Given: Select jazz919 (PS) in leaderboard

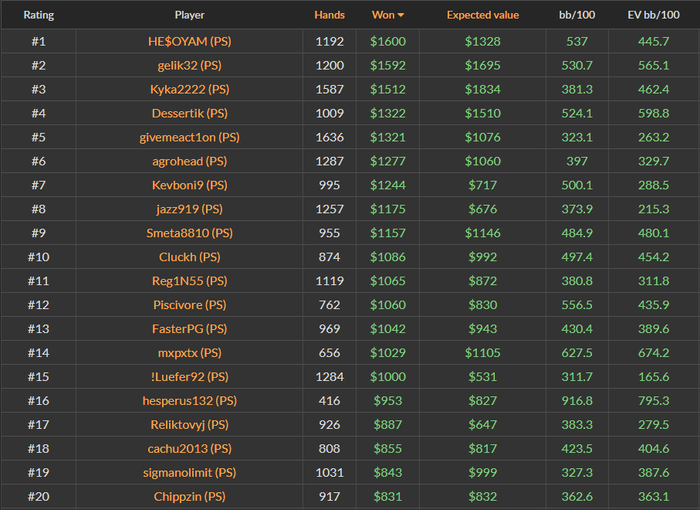Looking at the screenshot, I should point(189,209).
